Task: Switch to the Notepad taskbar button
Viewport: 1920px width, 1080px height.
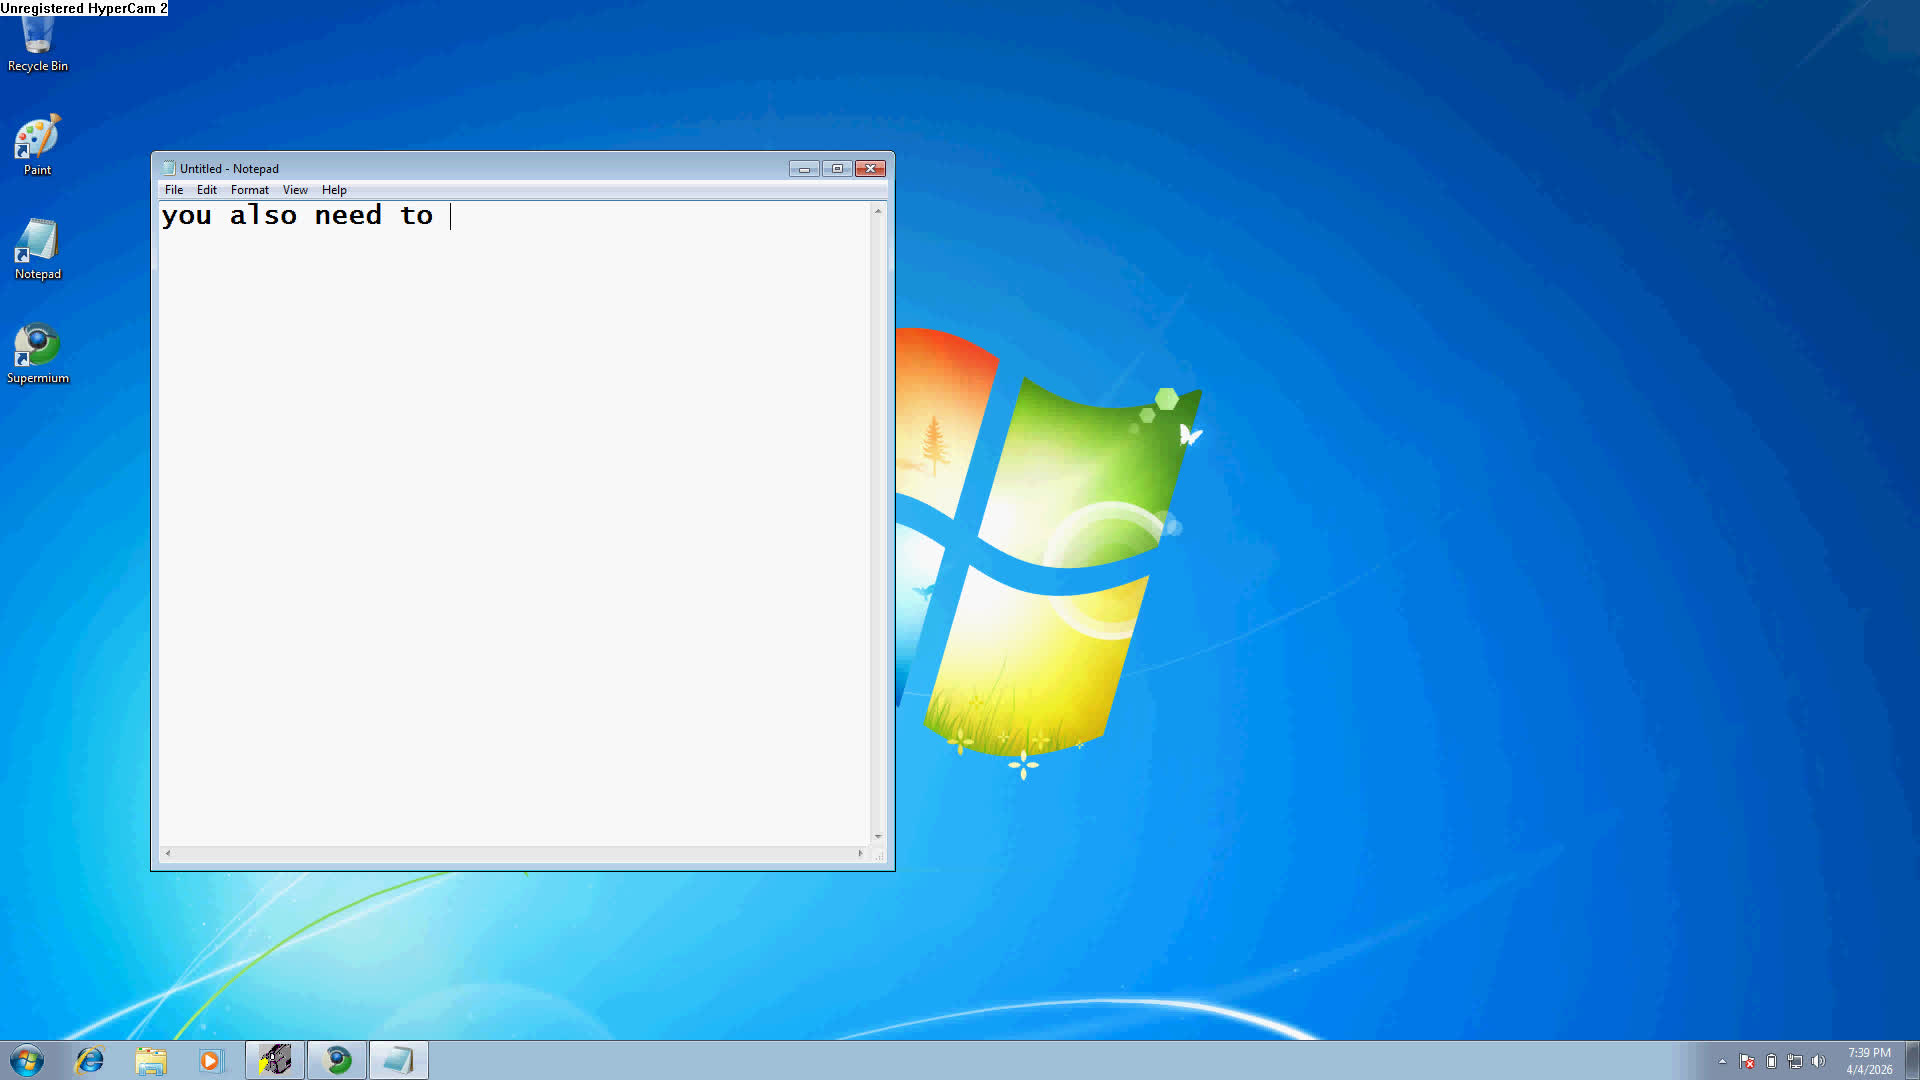Action: [399, 1060]
